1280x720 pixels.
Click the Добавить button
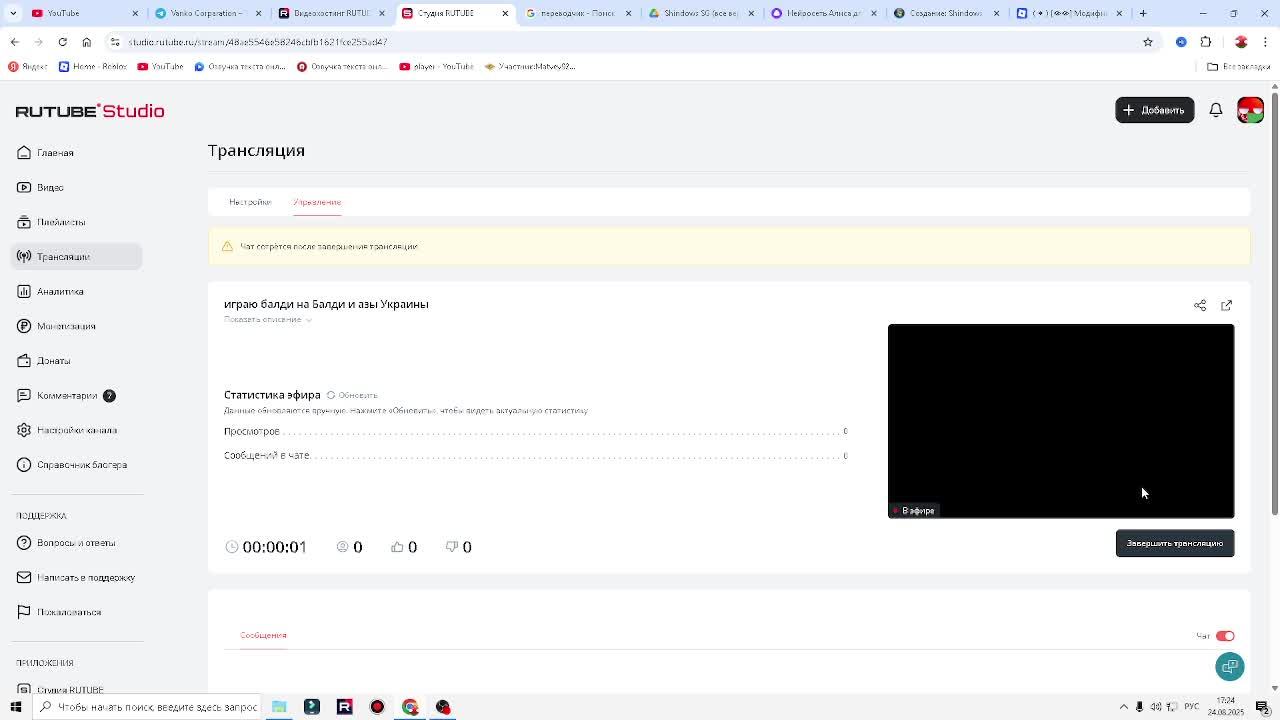[1154, 110]
